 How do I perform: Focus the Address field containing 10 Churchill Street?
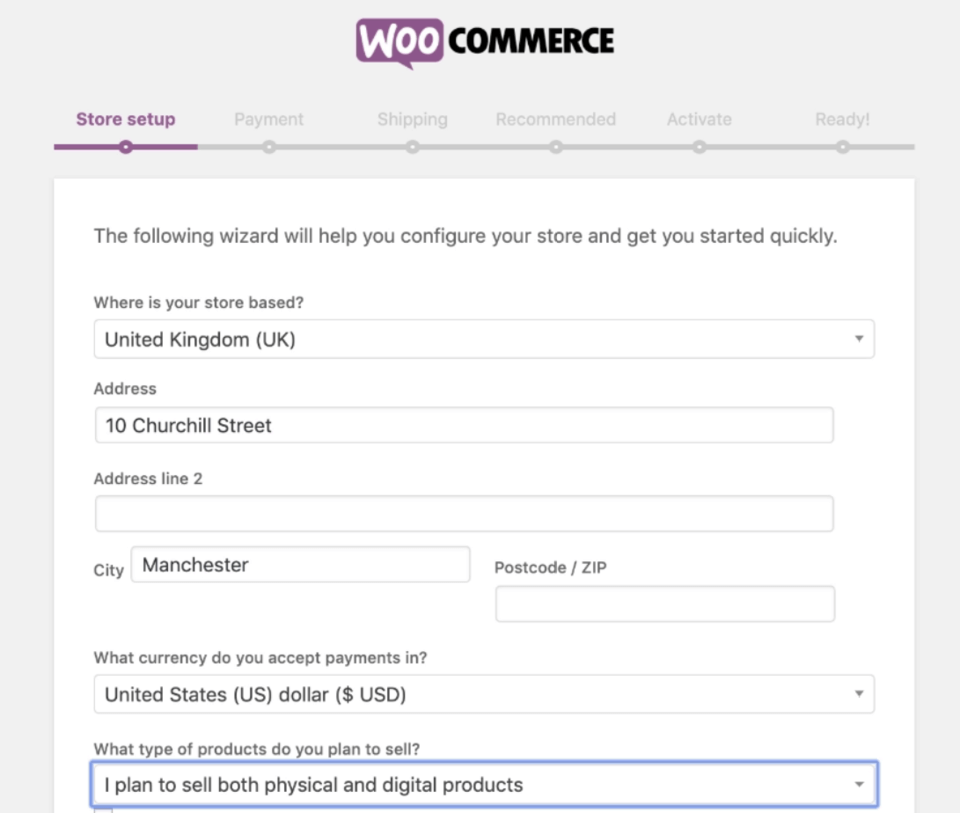(x=464, y=425)
